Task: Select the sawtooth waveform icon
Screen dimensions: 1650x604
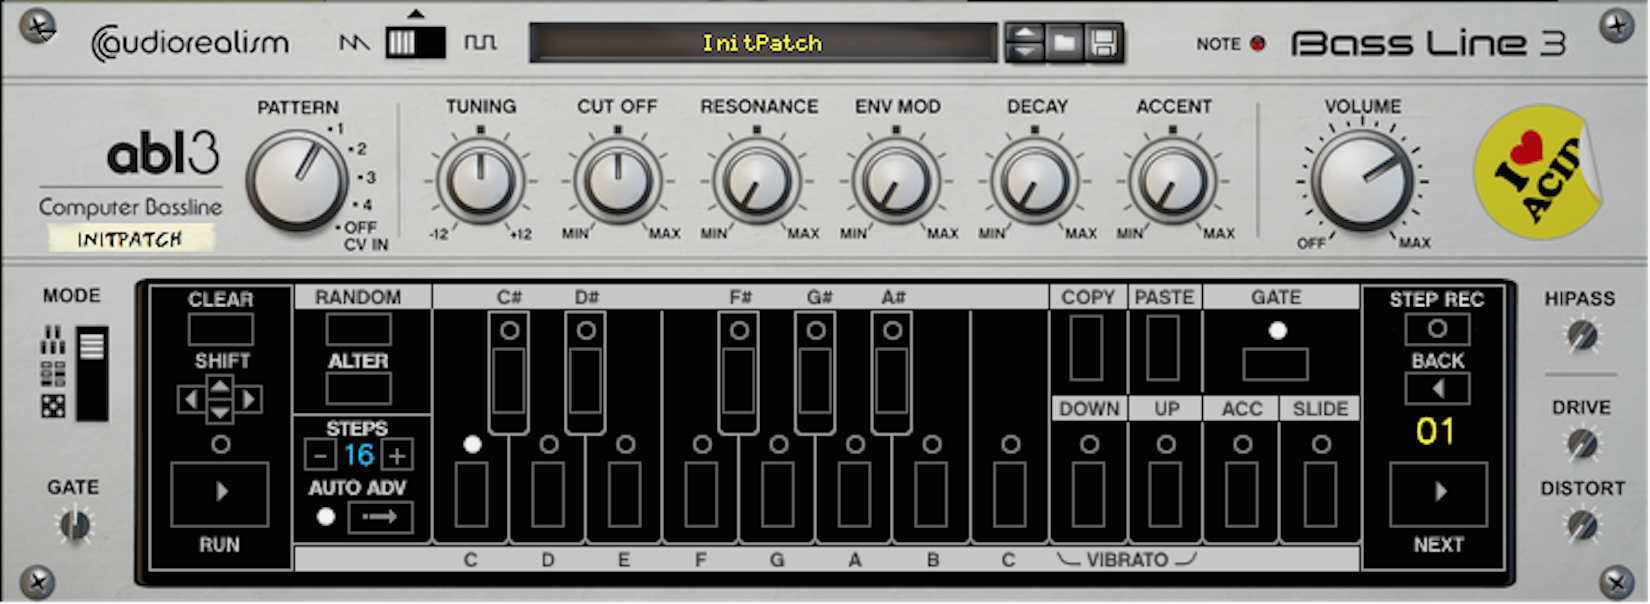Action: point(354,43)
